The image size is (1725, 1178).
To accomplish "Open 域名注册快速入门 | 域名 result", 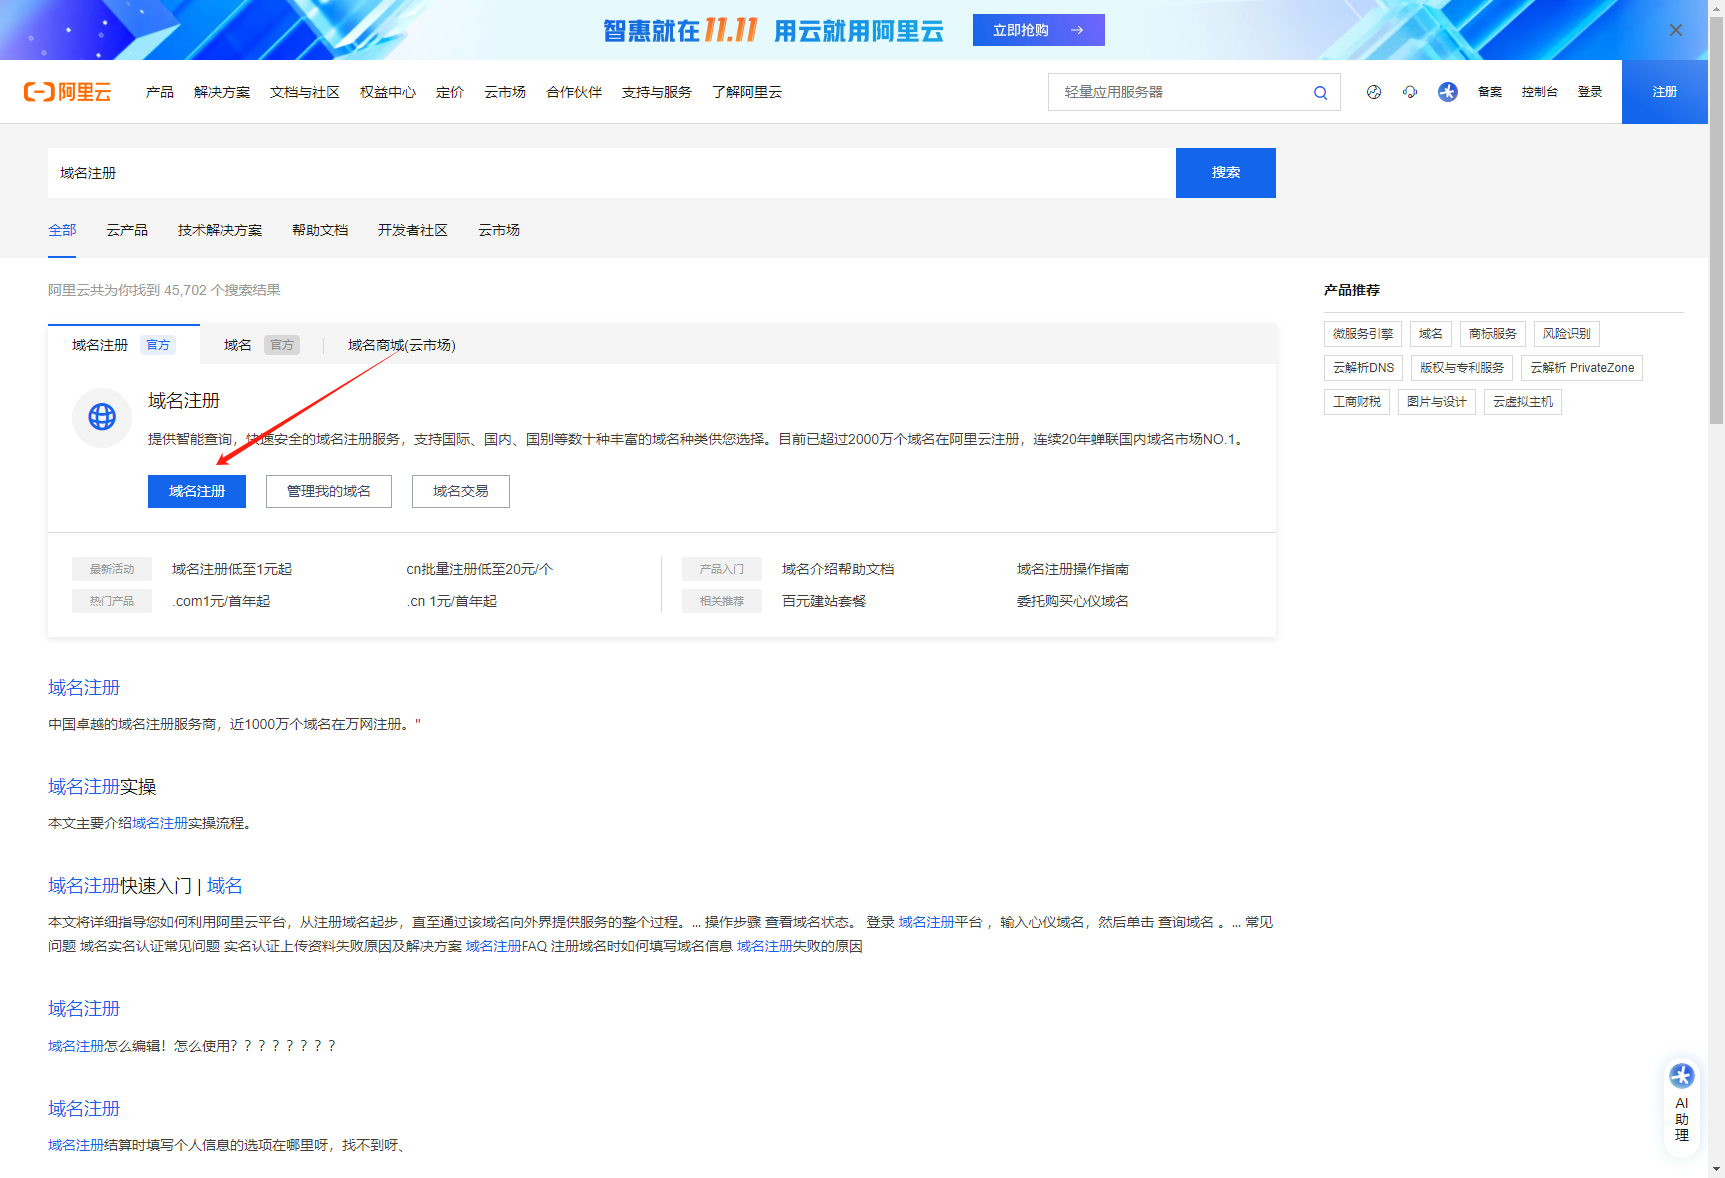I will point(145,886).
